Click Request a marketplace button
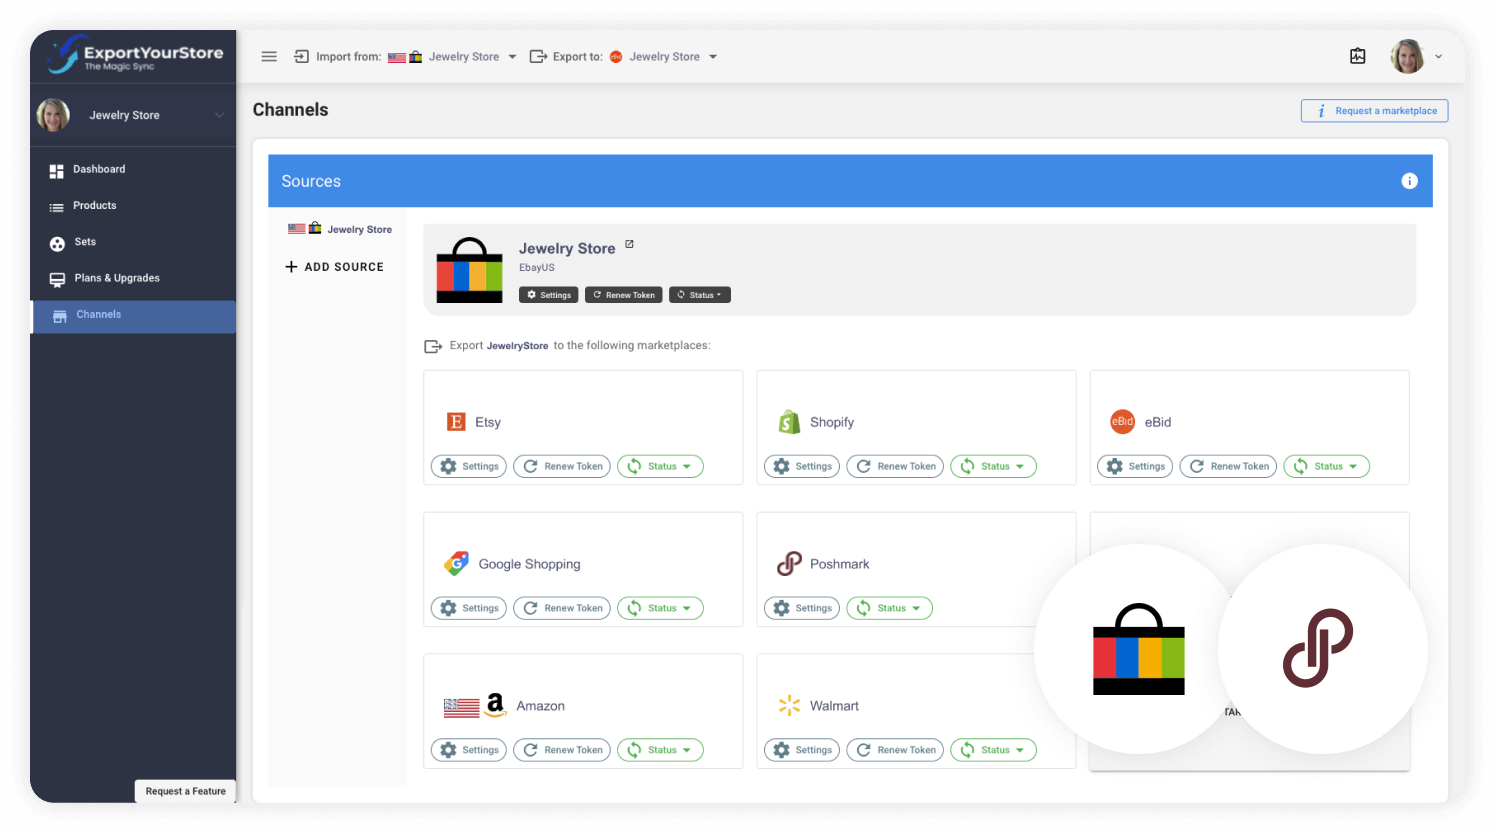The image size is (1495, 833). pos(1375,111)
